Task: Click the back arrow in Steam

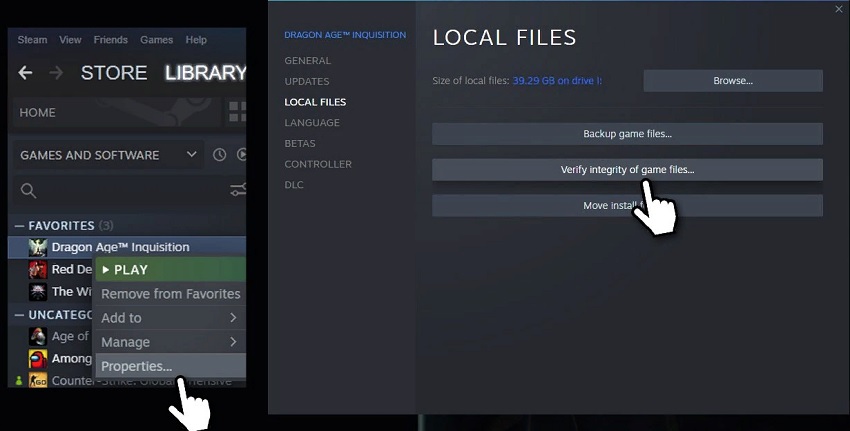Action: 25,72
